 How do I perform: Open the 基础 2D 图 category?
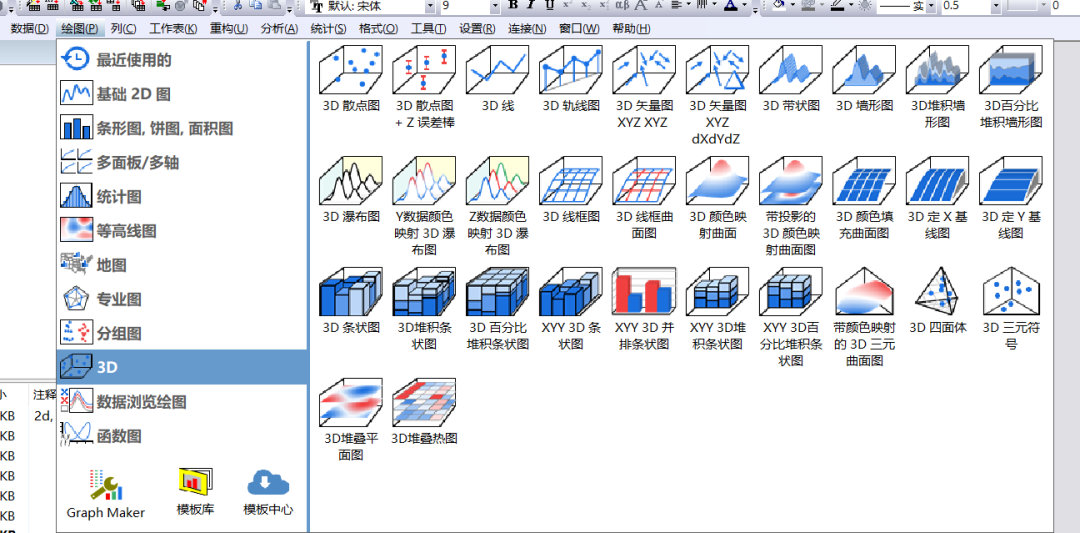coord(182,94)
